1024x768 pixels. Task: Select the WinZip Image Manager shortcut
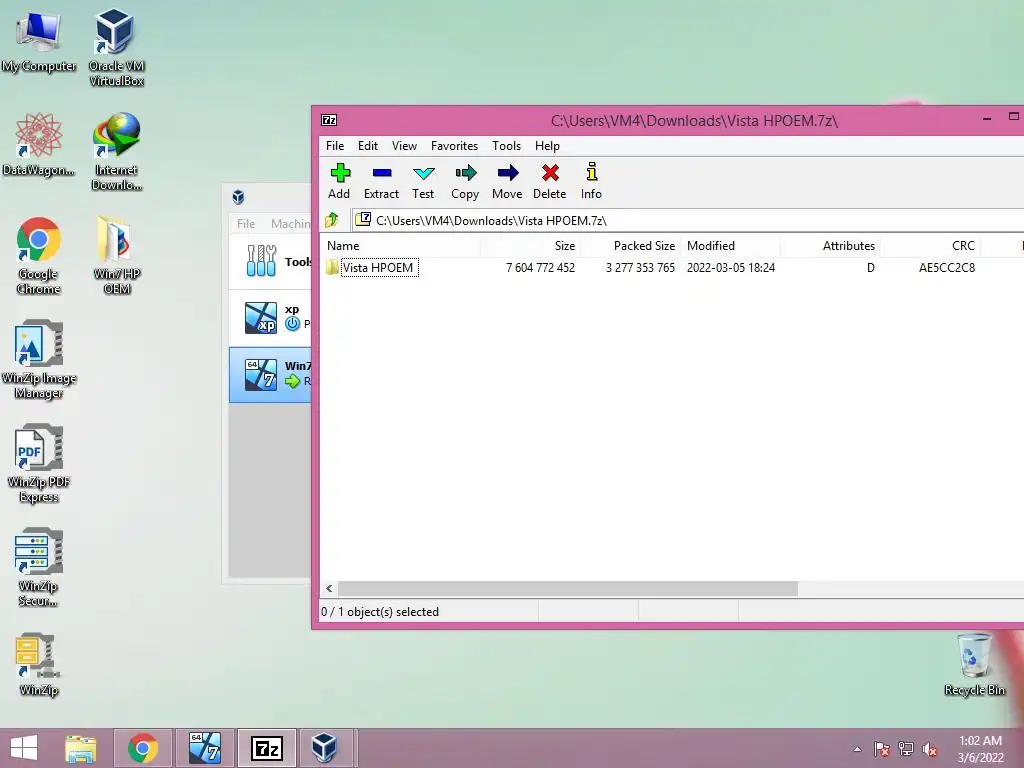point(39,359)
